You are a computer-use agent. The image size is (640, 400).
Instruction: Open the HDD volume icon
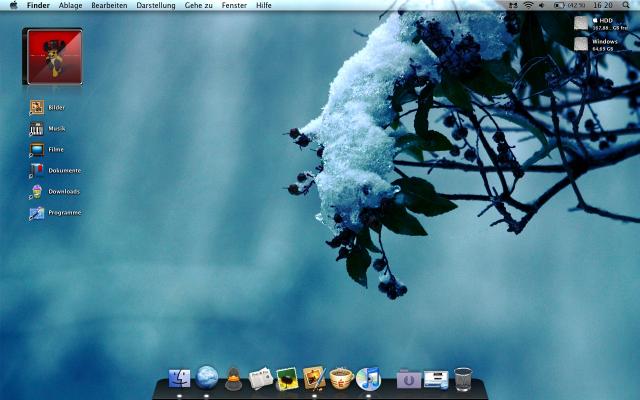coord(582,22)
